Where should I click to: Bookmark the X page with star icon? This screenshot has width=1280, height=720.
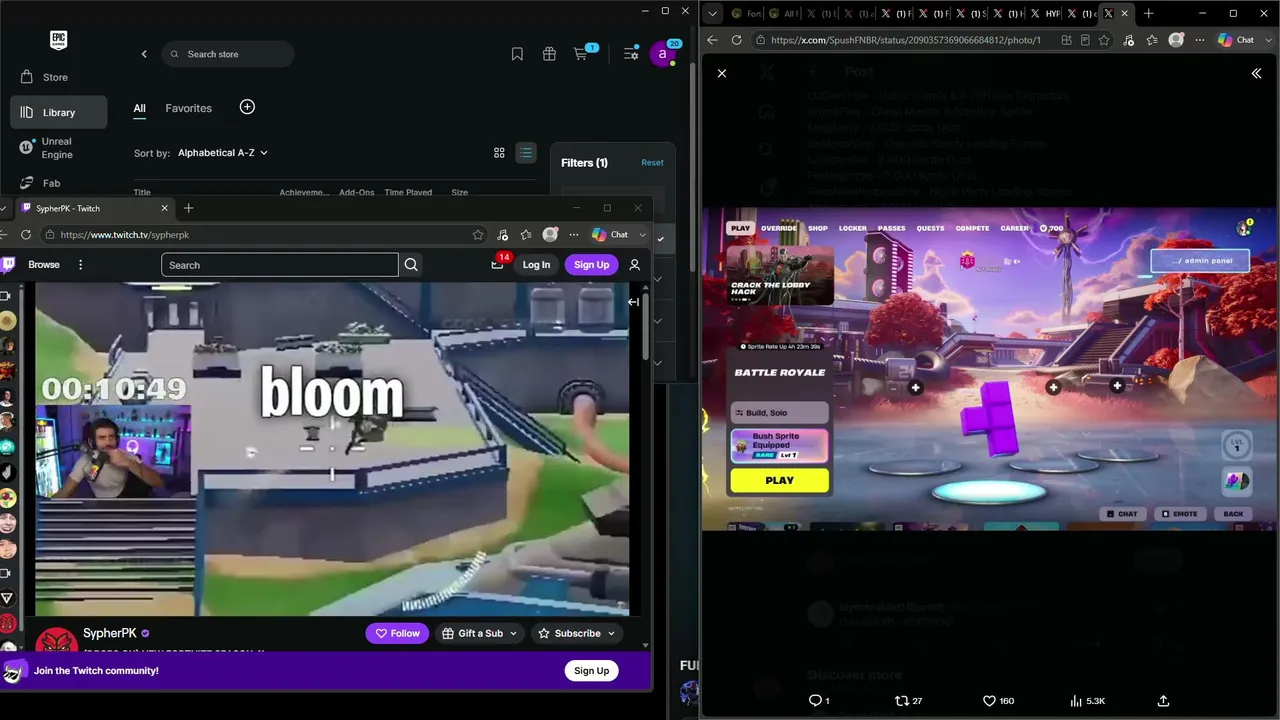1104,40
